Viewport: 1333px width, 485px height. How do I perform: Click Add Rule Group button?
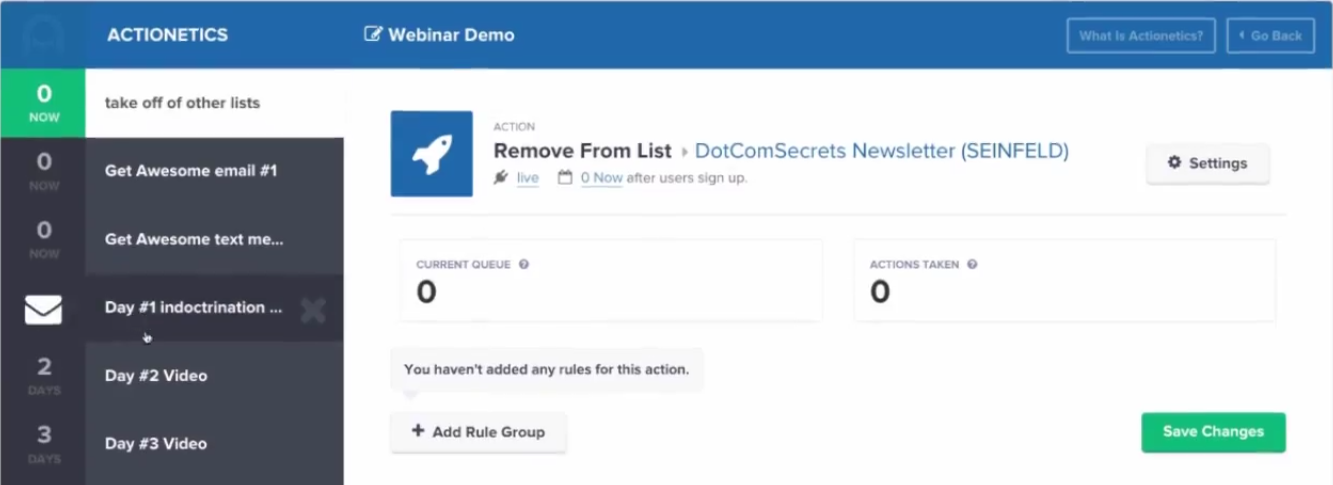coord(478,432)
